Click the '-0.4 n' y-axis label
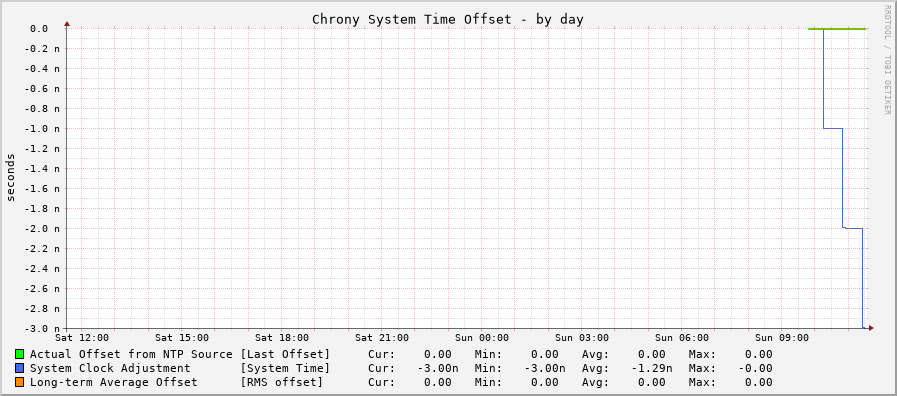 click(42, 69)
